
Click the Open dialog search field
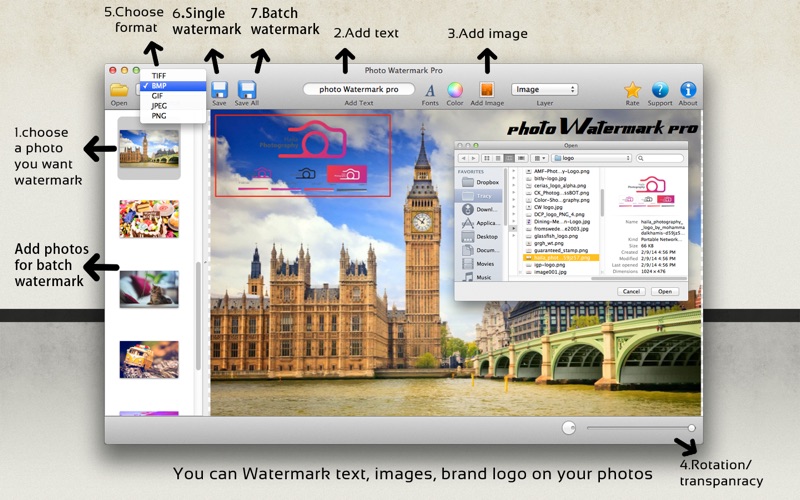pyautogui.click(x=660, y=158)
